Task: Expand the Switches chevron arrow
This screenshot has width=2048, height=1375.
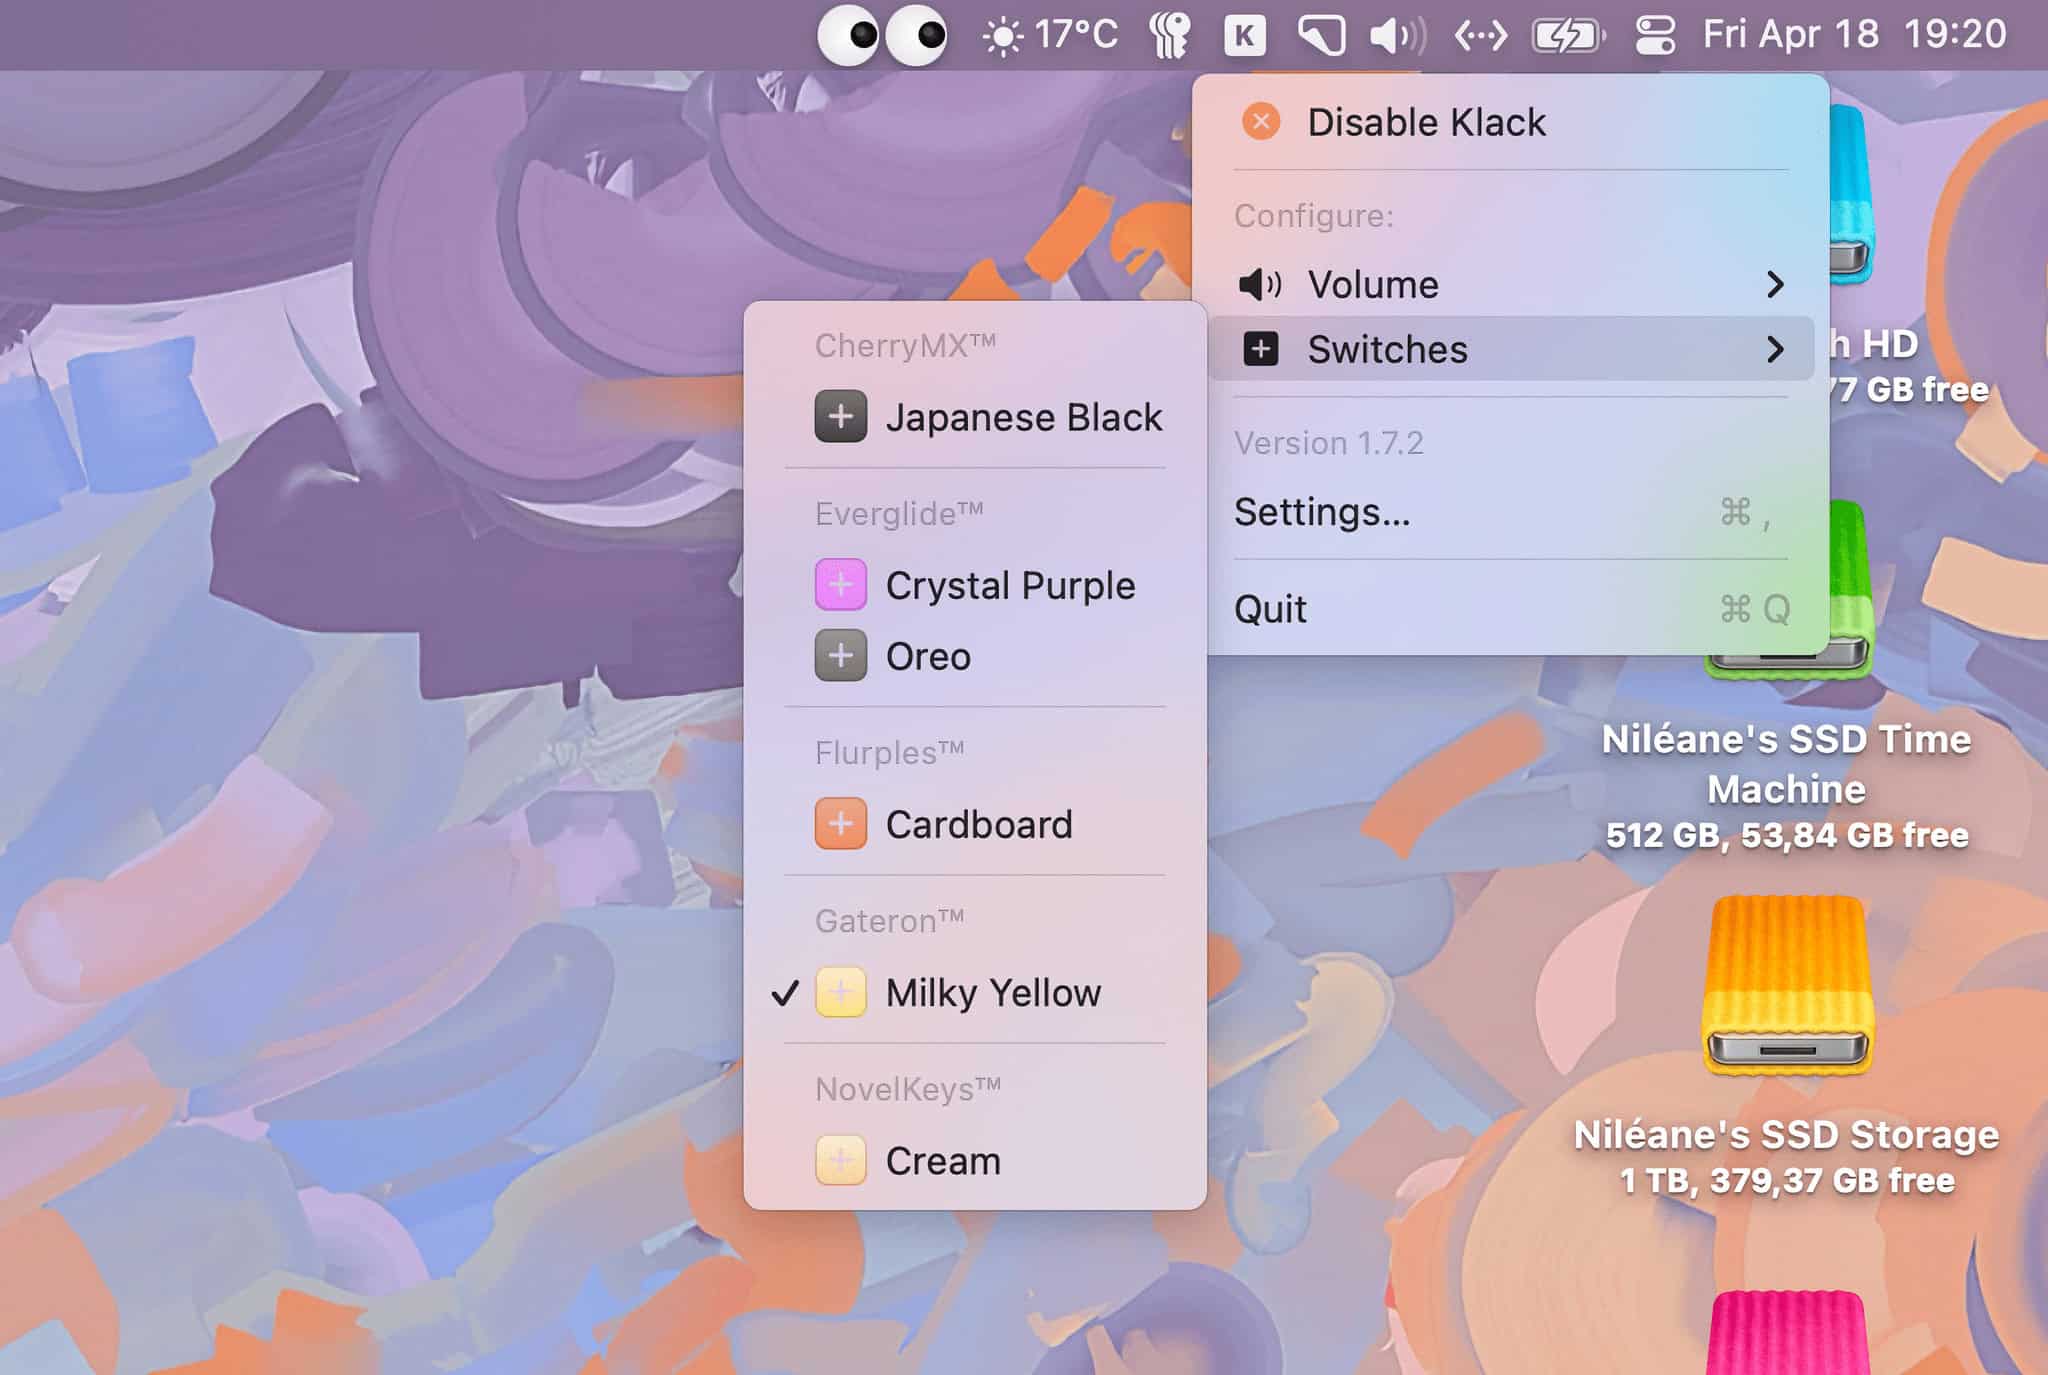Action: coord(1775,349)
